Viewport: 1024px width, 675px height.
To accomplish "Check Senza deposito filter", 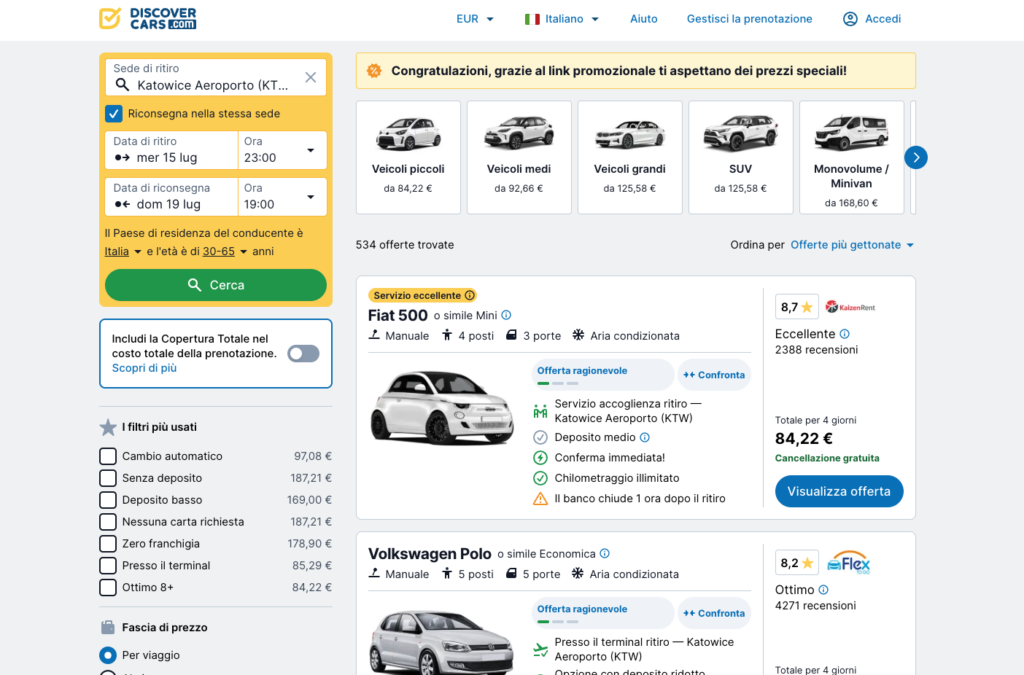I will (x=108, y=478).
